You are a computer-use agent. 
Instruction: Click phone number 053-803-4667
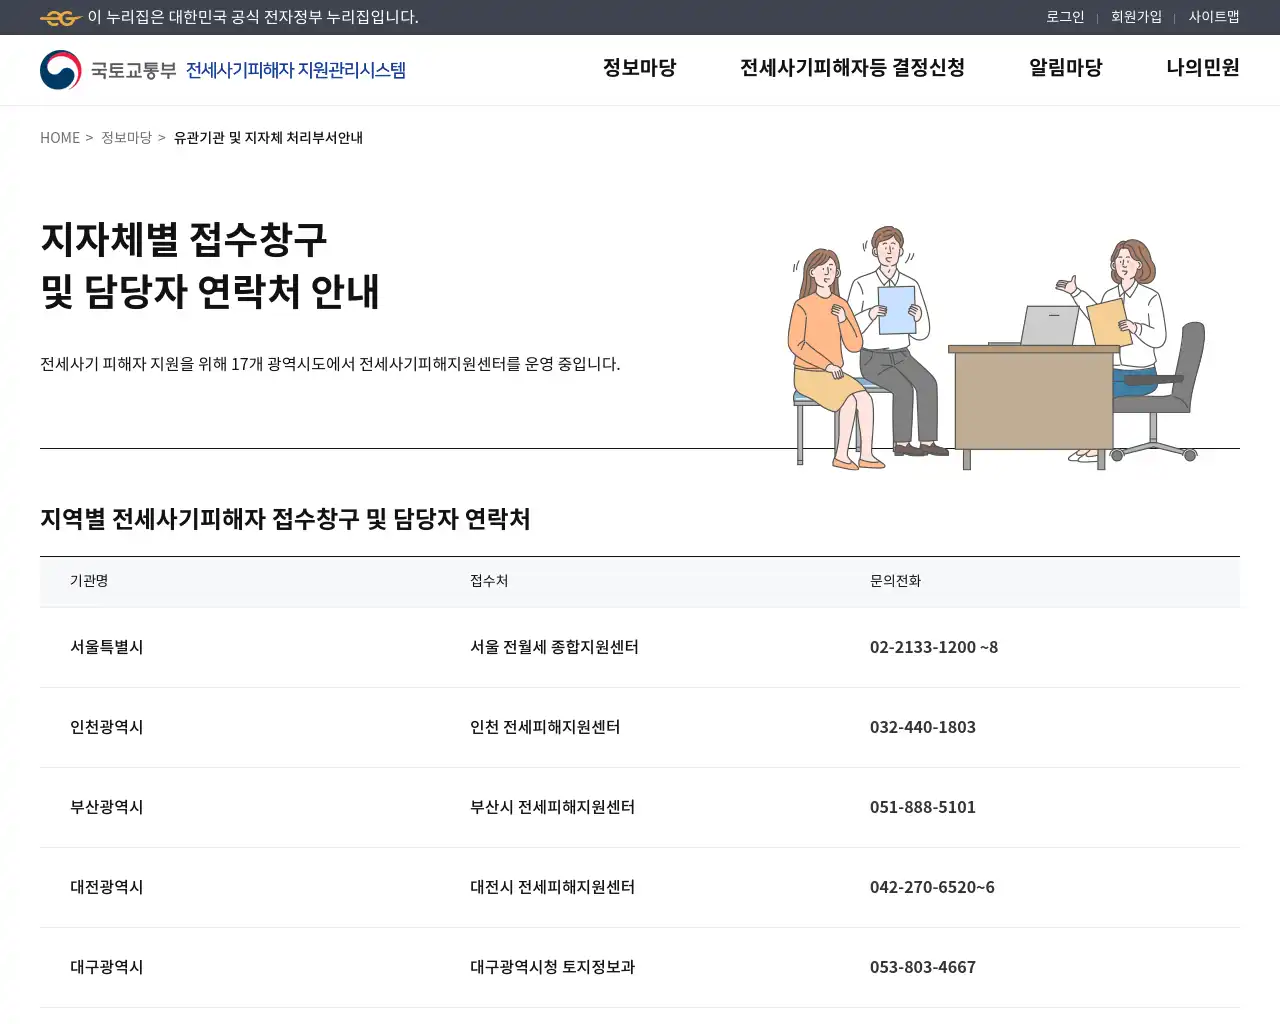923,967
